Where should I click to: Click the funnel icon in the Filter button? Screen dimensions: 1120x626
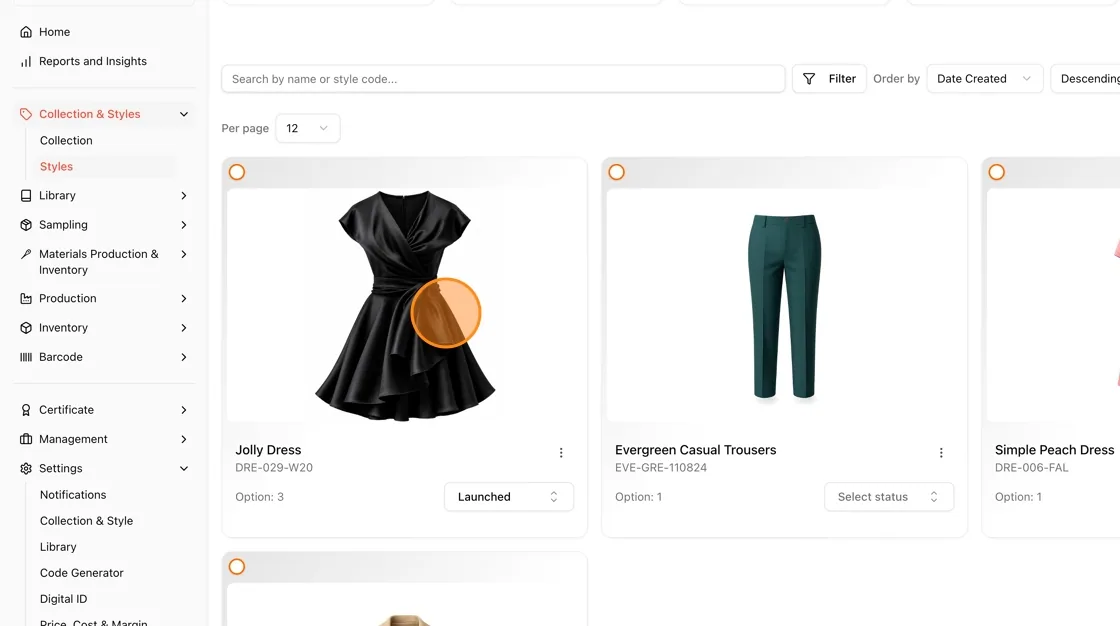[809, 79]
